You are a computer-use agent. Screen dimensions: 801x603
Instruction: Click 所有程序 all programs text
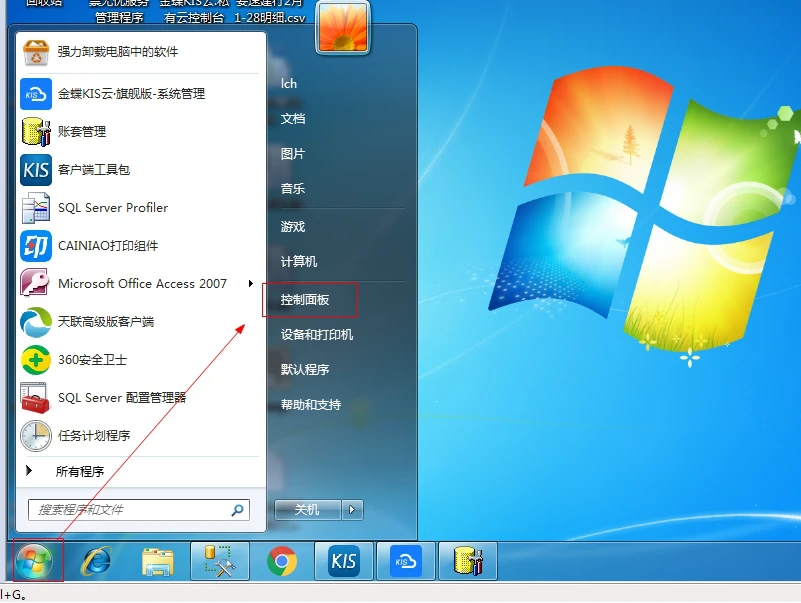click(80, 471)
